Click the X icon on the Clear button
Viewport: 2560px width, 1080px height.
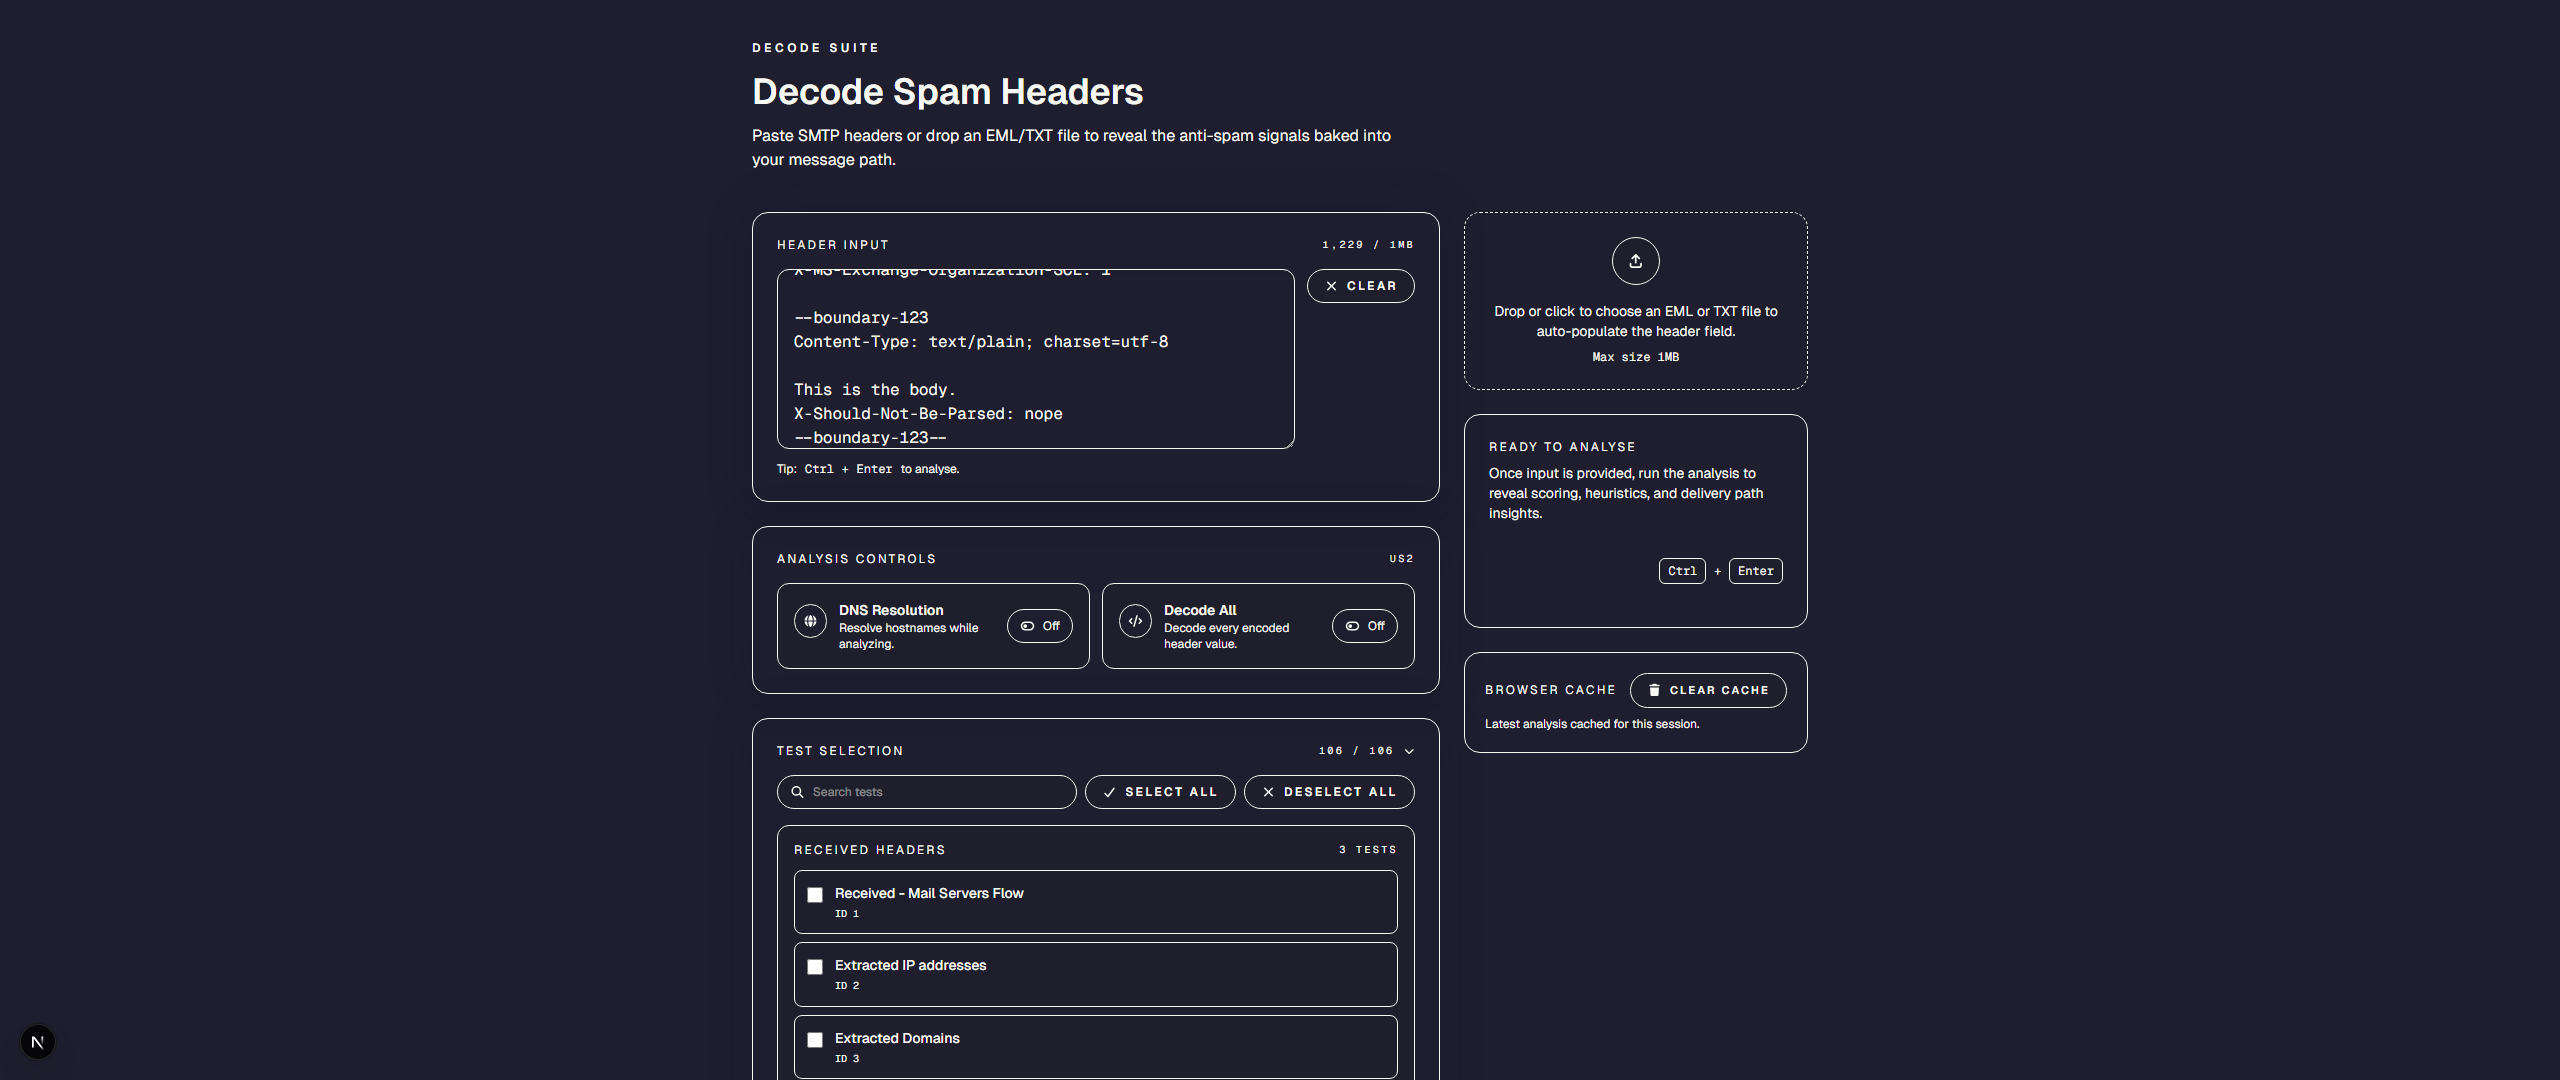pos(1331,286)
